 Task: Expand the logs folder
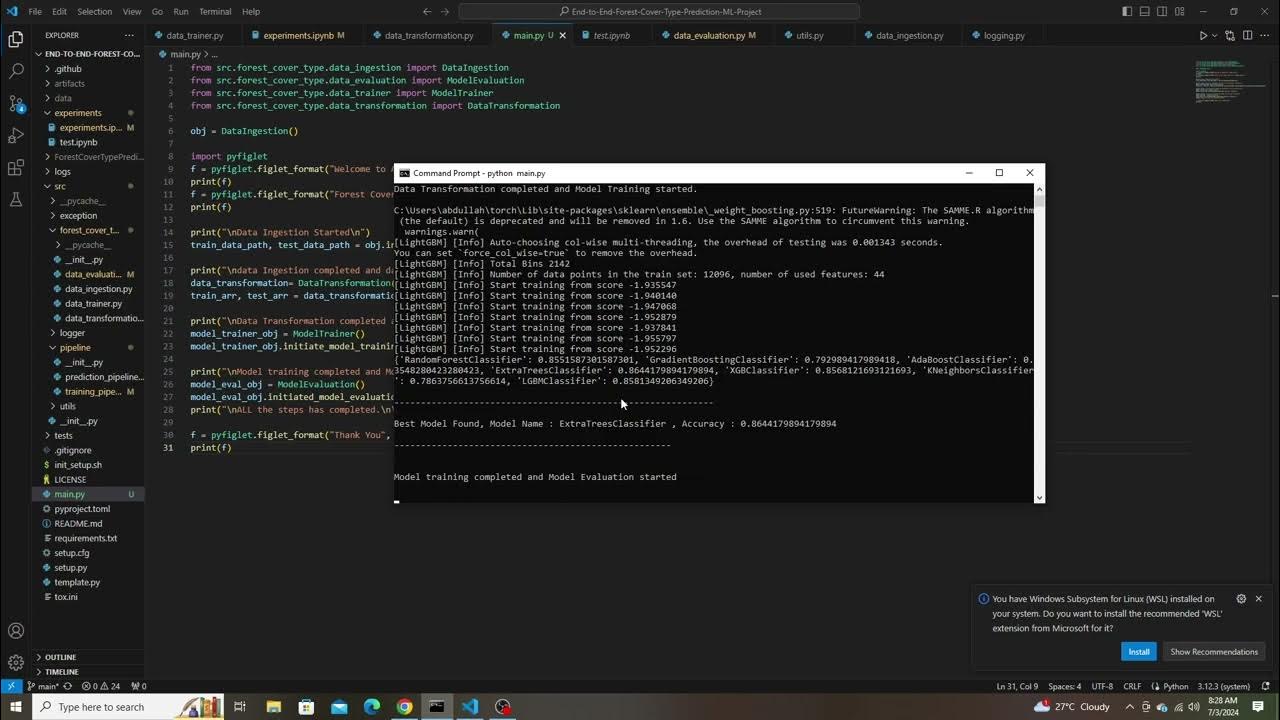(62, 171)
